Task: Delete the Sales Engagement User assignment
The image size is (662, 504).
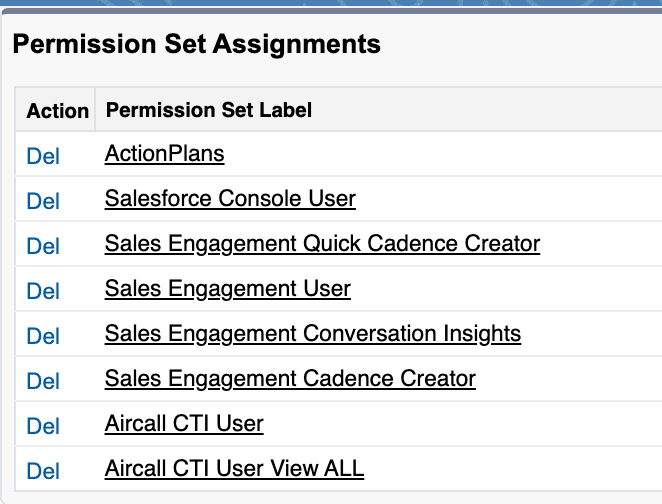Action: (x=43, y=291)
